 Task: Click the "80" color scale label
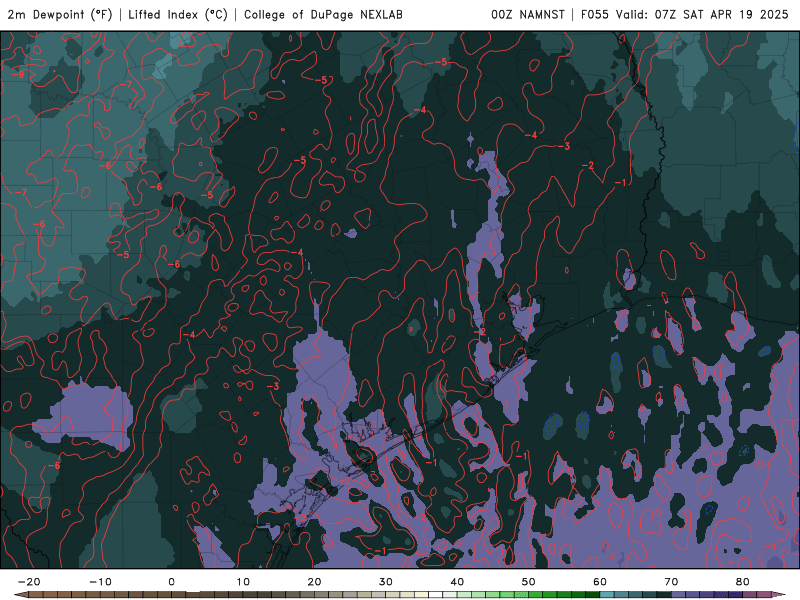click(743, 582)
